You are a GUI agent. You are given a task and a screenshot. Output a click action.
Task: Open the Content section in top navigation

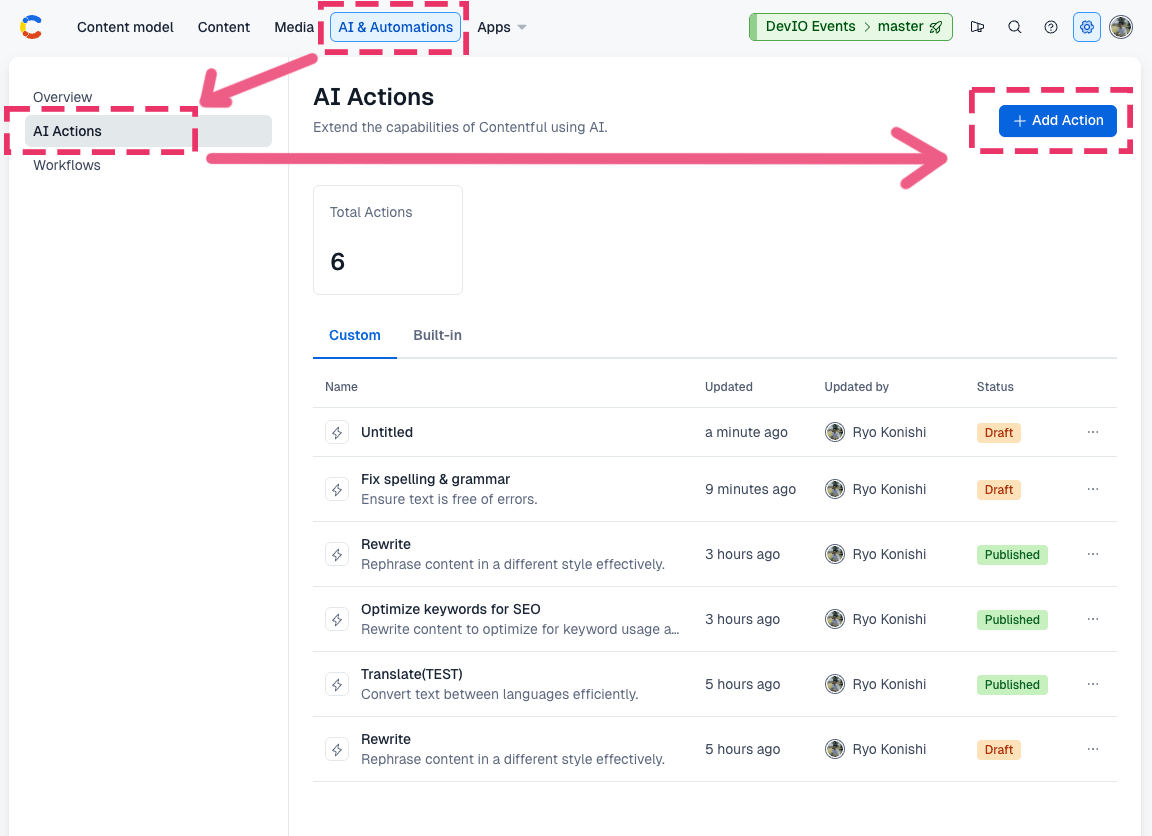click(224, 27)
